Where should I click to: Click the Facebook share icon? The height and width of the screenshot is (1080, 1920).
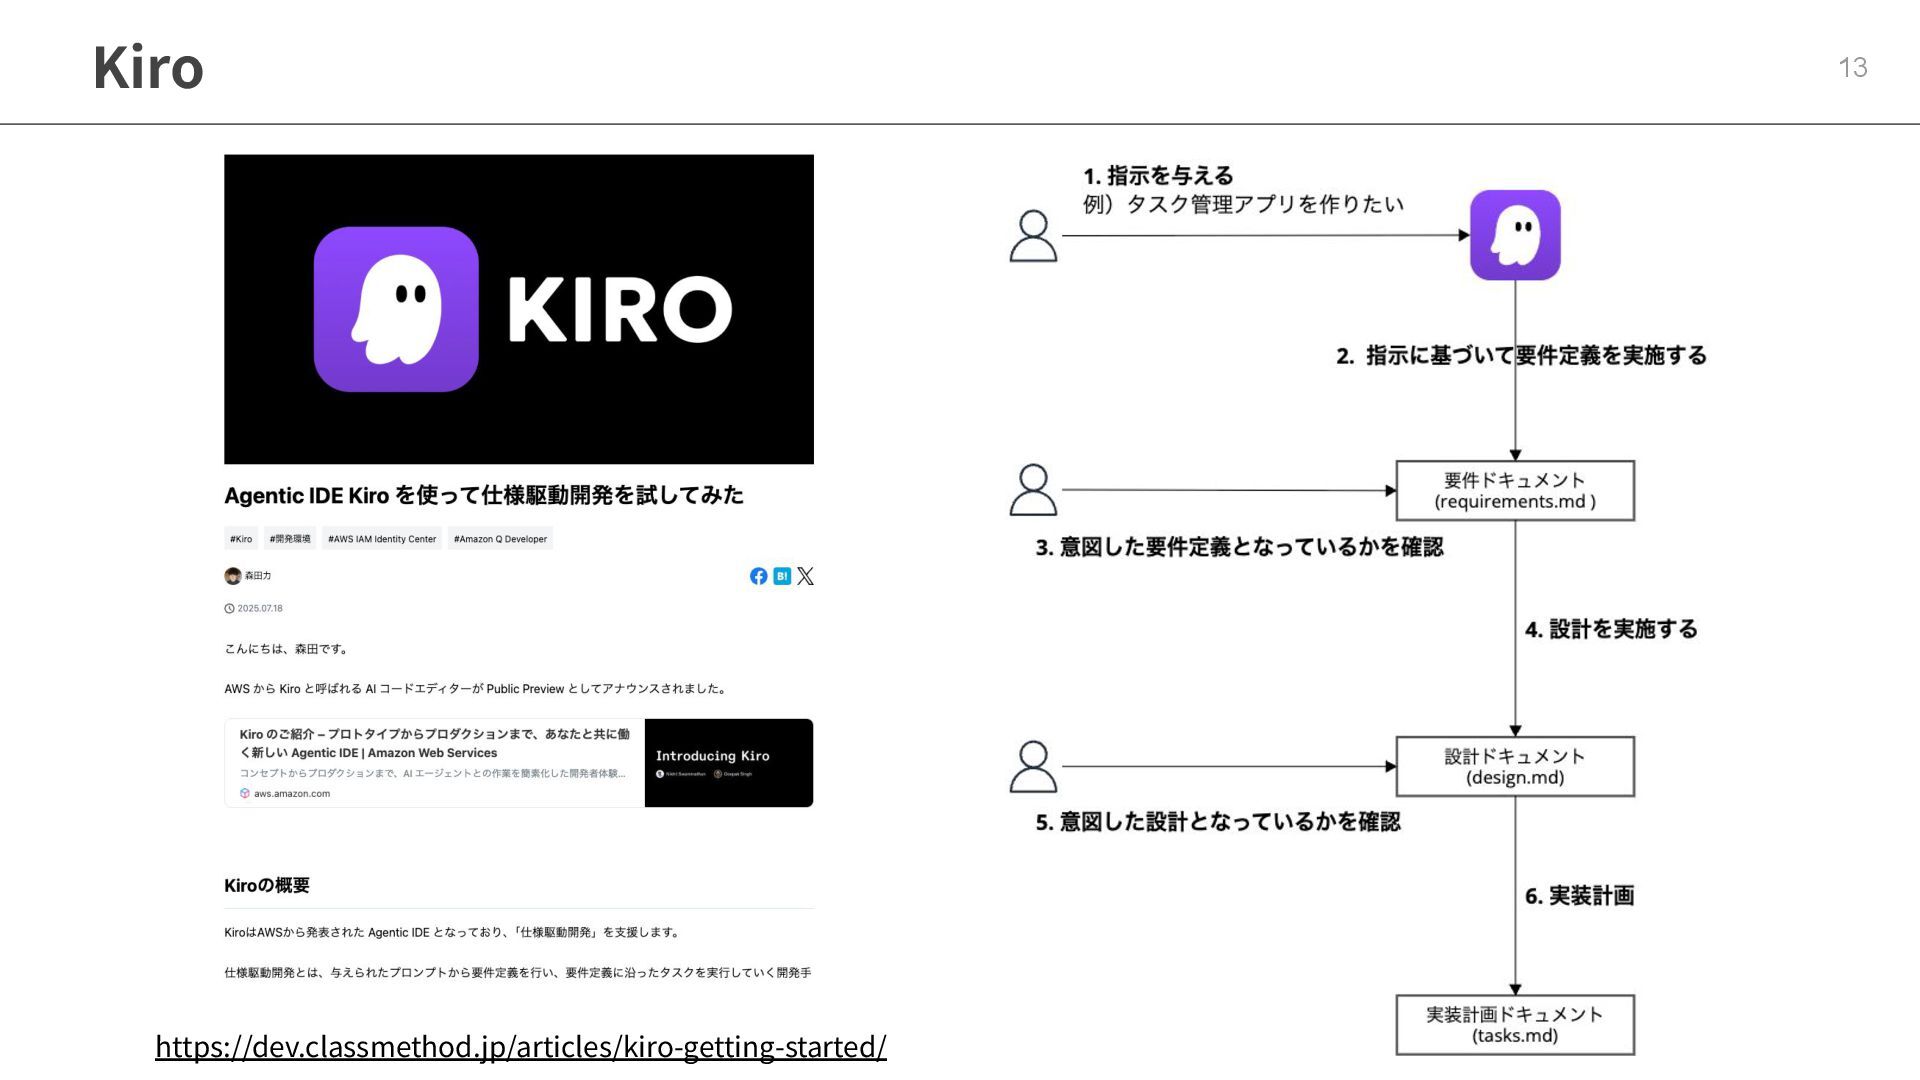758,576
